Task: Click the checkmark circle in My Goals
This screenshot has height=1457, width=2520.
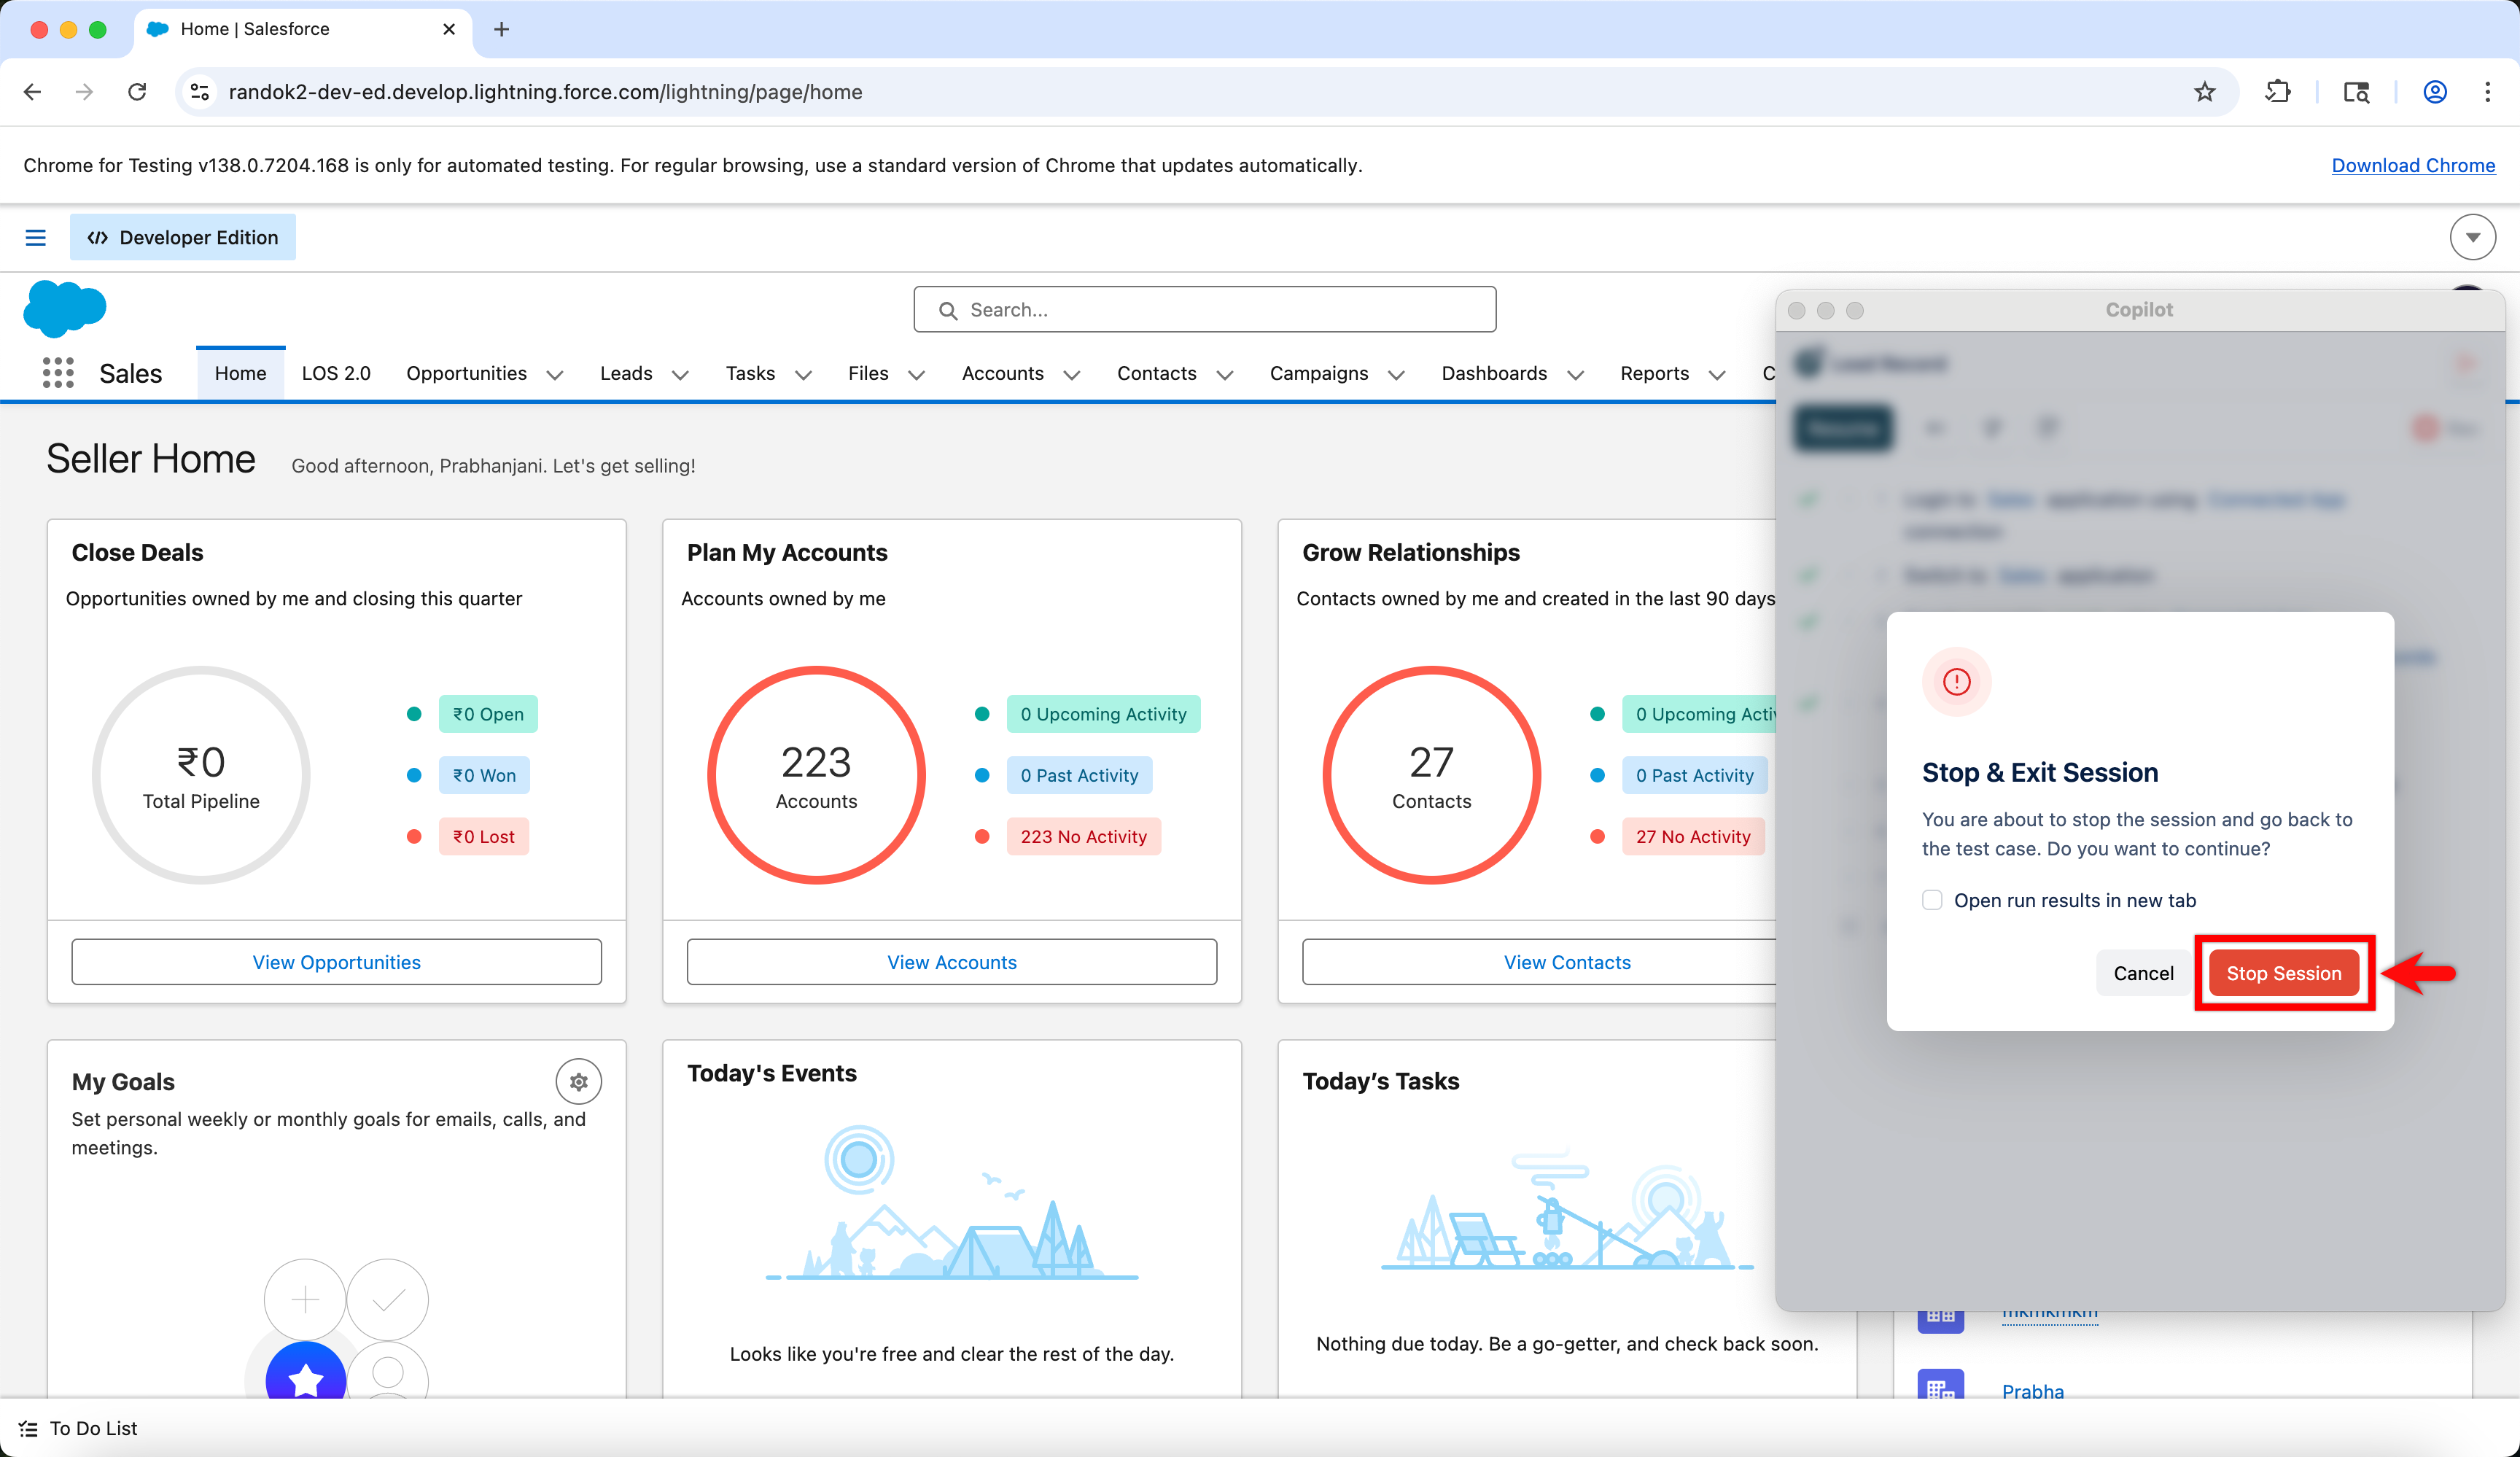Action: click(x=388, y=1299)
